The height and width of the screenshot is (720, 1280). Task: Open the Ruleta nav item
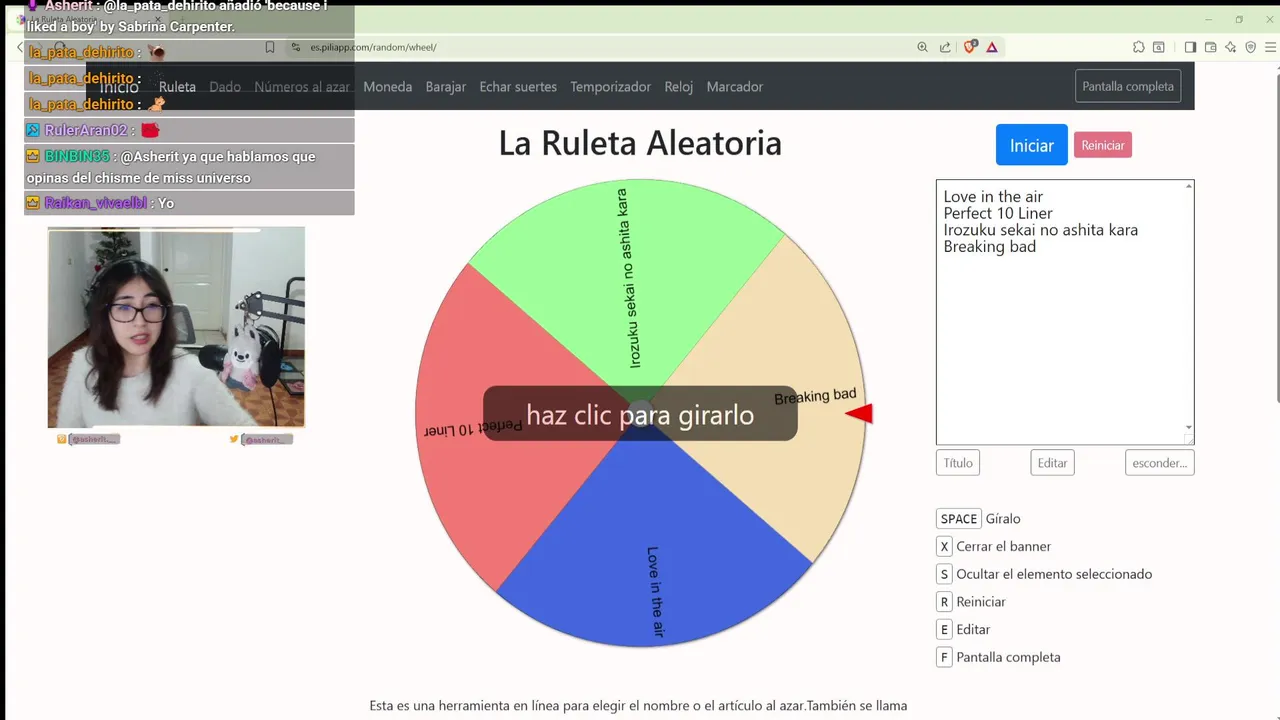coord(177,87)
